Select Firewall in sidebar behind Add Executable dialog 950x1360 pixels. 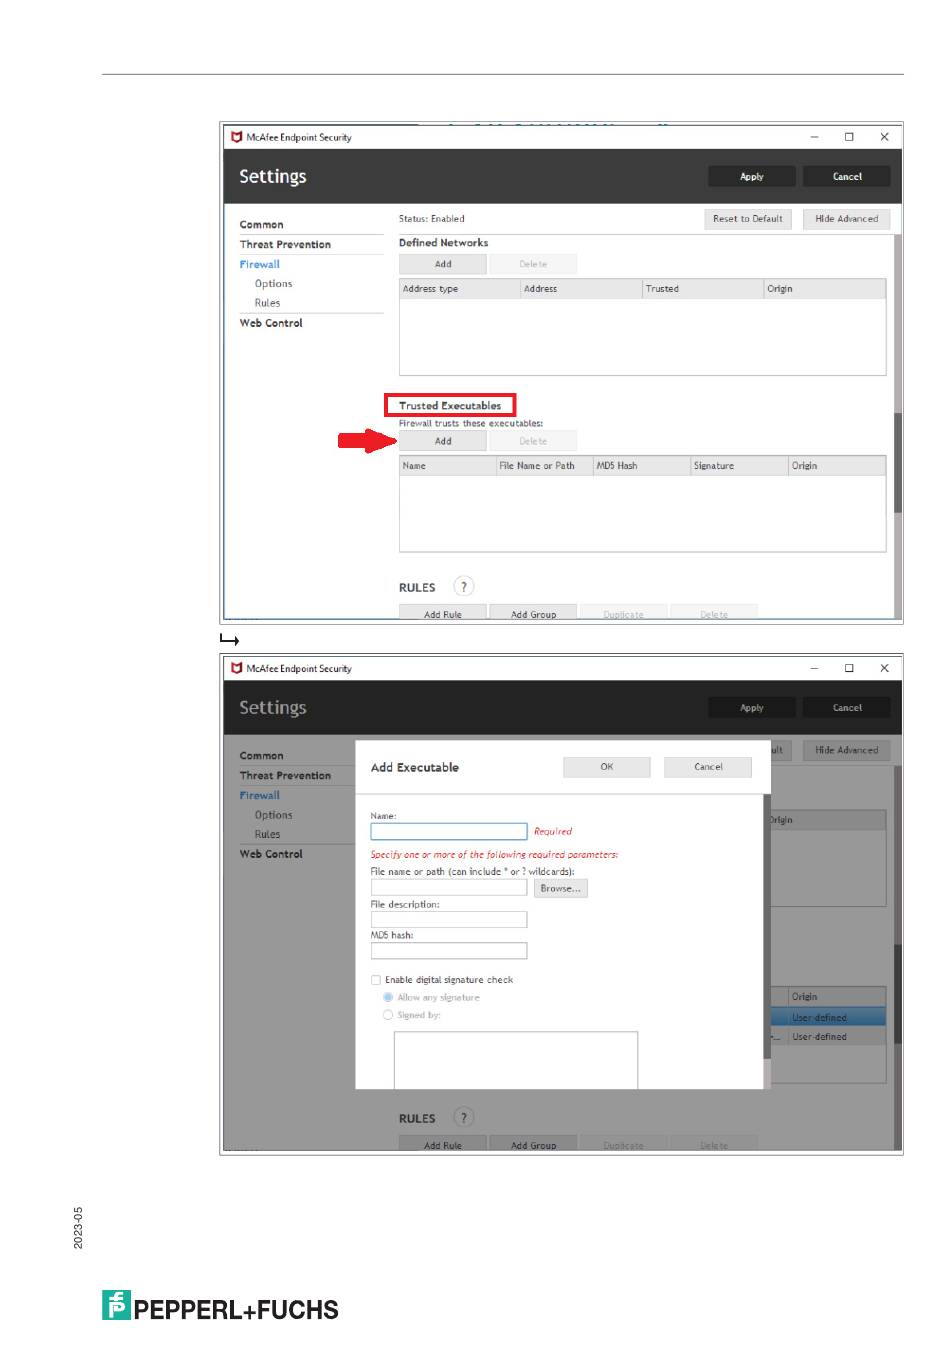tap(260, 795)
